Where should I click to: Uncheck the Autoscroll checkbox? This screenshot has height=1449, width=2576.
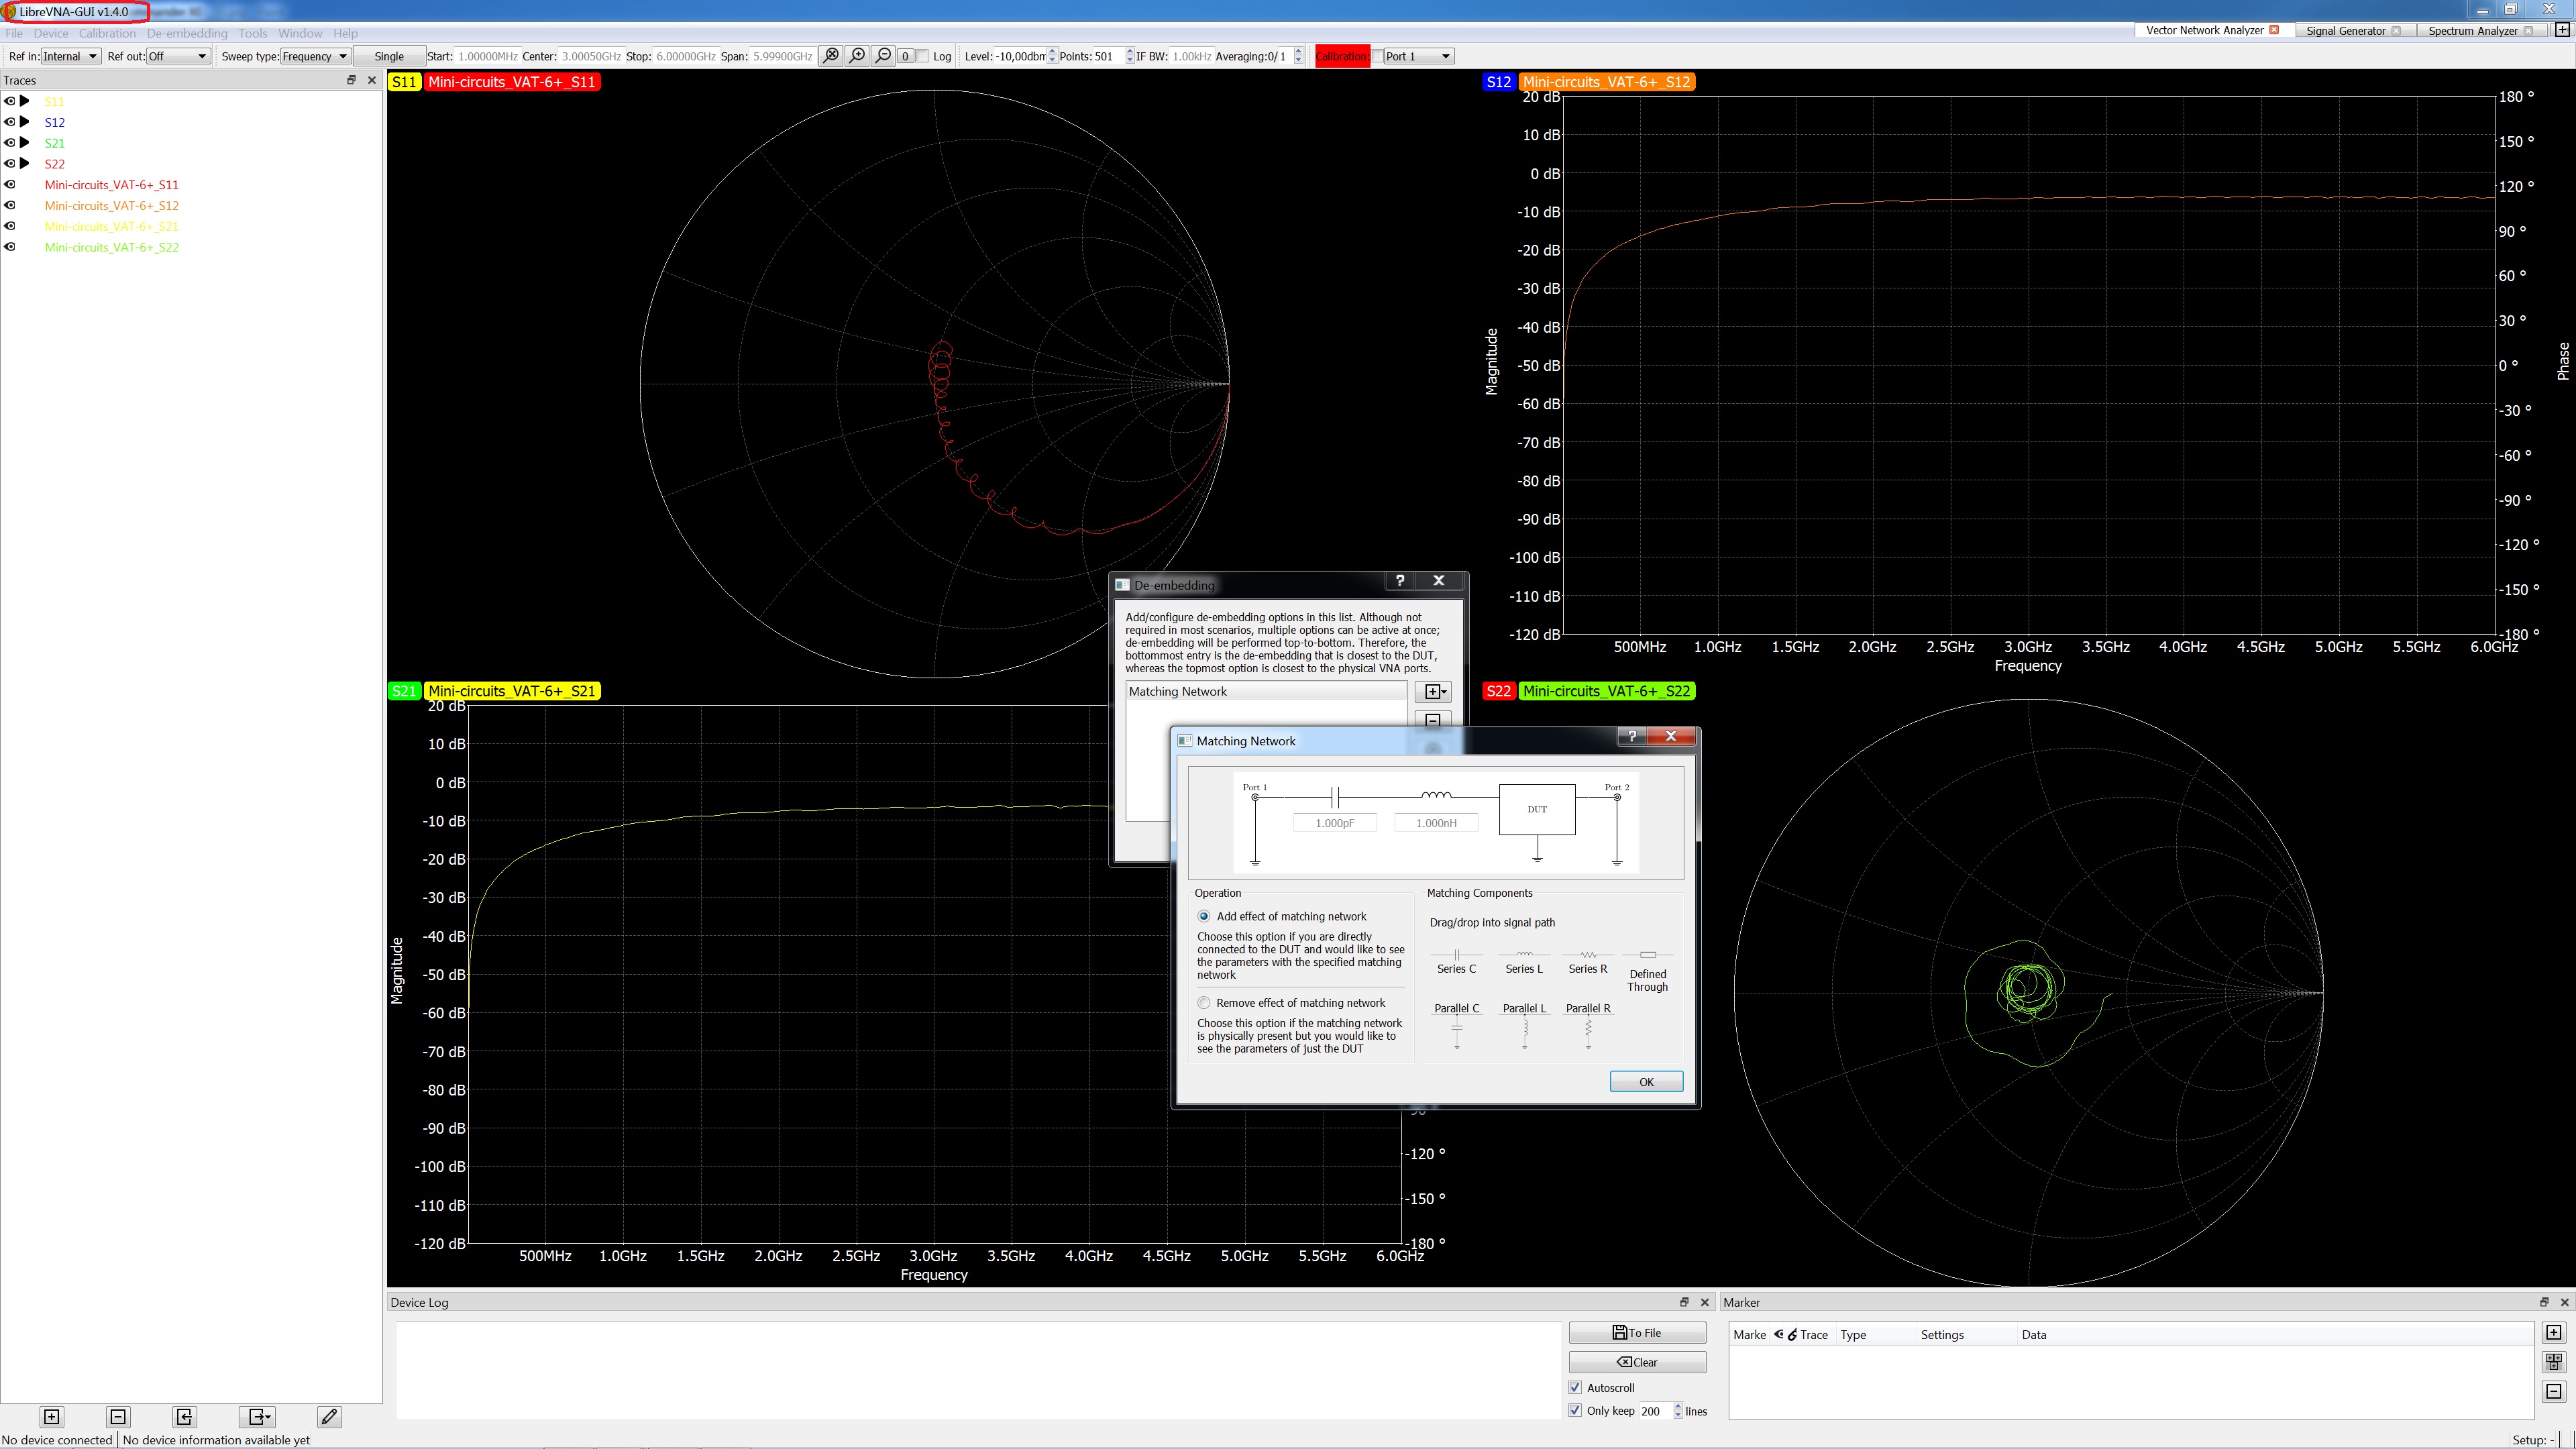click(1576, 1387)
